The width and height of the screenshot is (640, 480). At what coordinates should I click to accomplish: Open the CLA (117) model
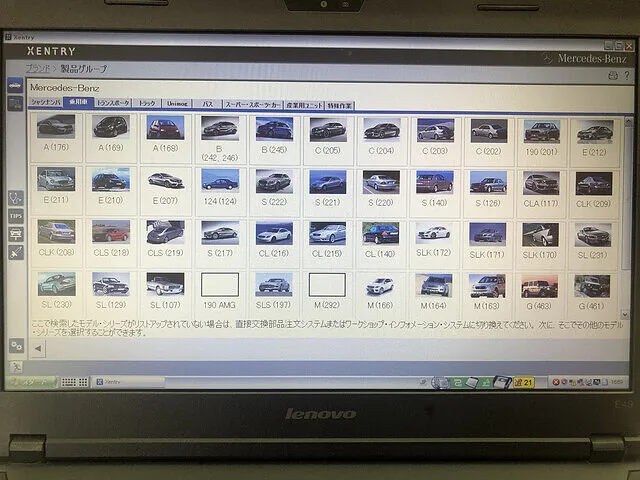pos(541,183)
